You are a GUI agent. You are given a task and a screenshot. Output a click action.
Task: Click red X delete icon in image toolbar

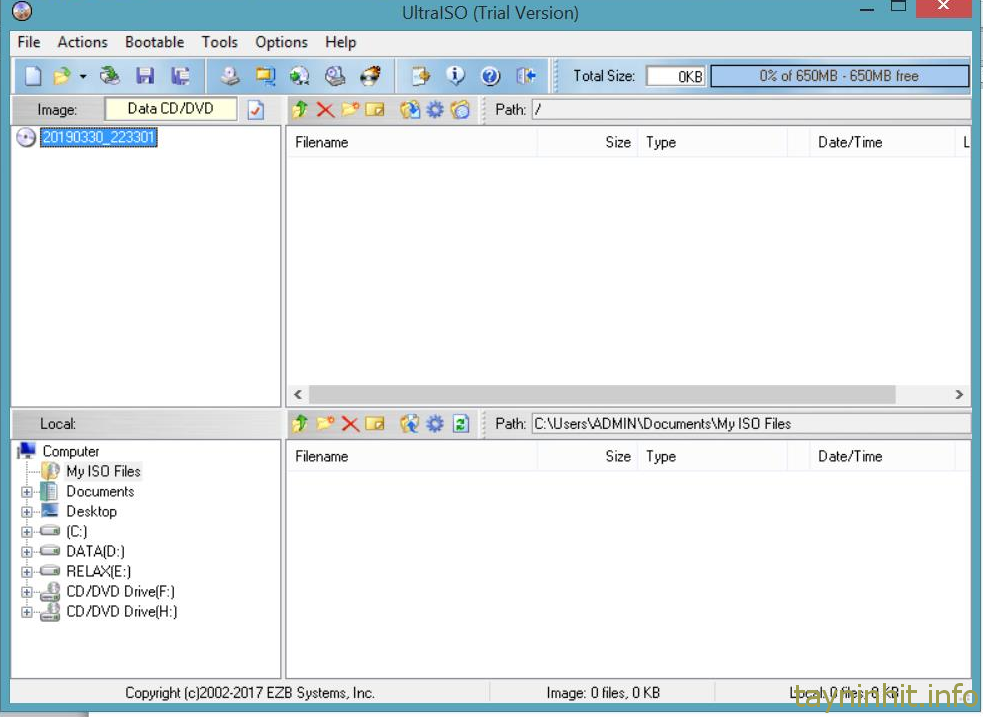click(325, 110)
